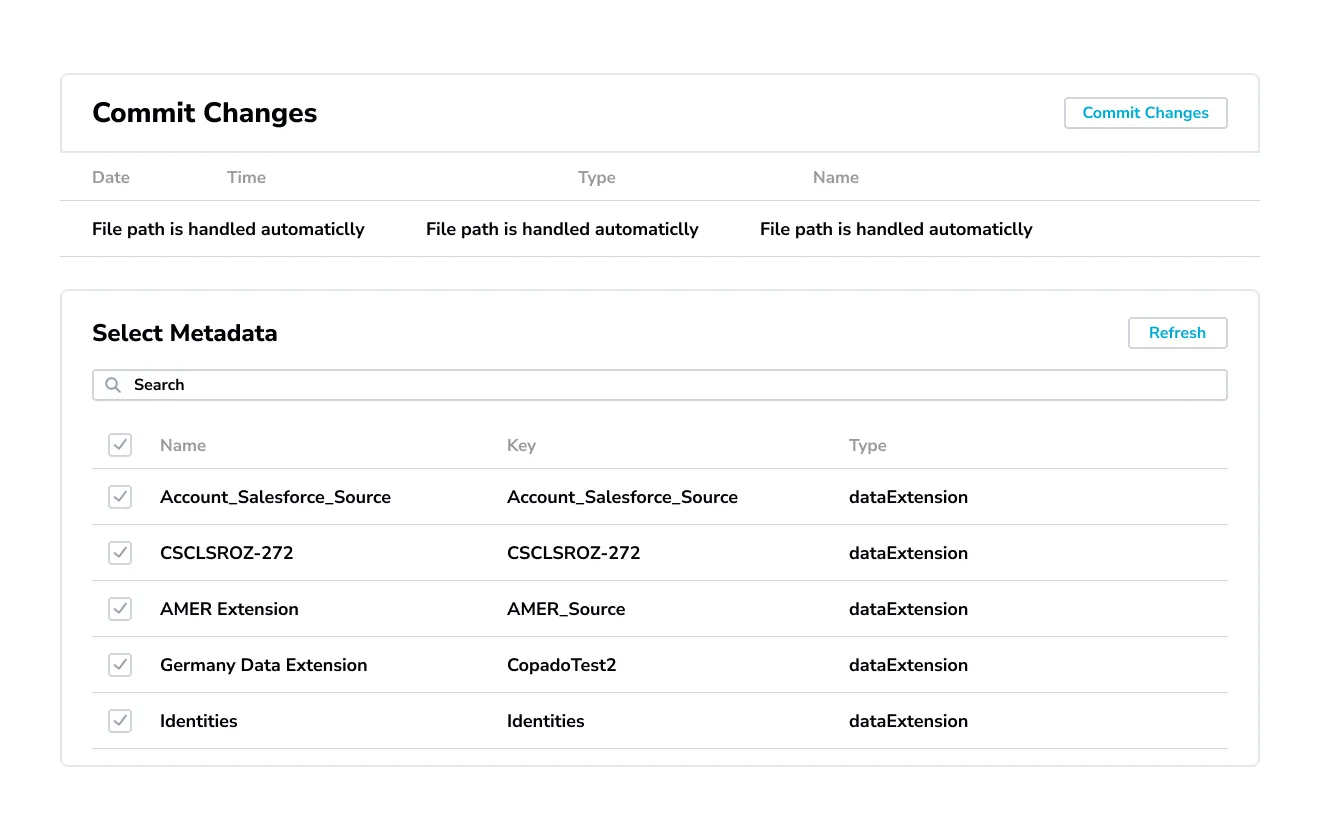Sort by the Time column header
The image size is (1320, 840).
tap(246, 177)
